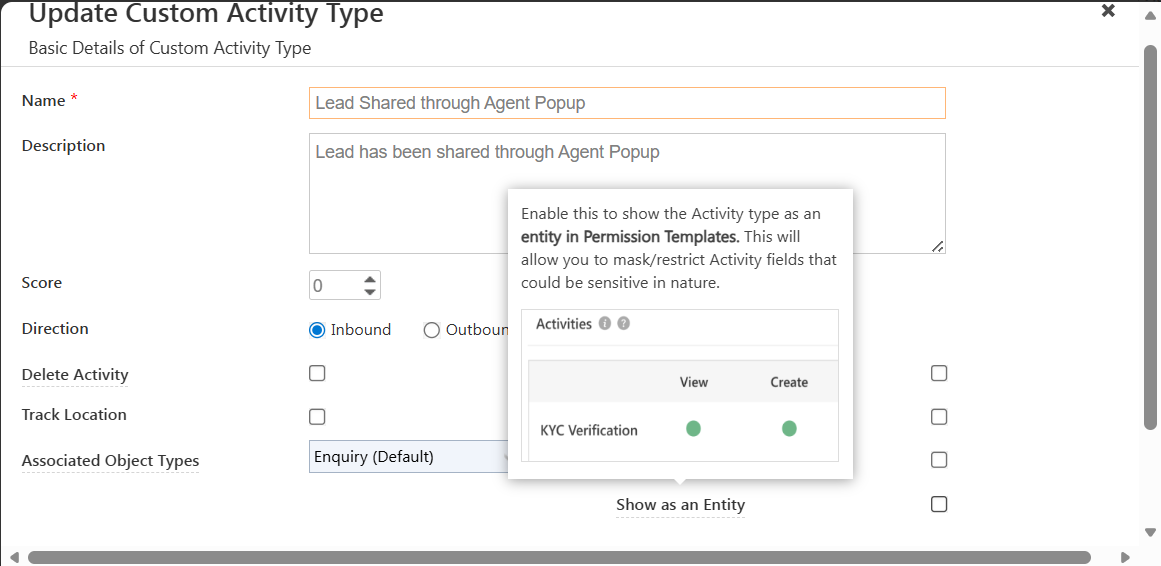Increase the Score with the up arrow
Image resolution: width=1161 pixels, height=566 pixels.
coord(370,279)
